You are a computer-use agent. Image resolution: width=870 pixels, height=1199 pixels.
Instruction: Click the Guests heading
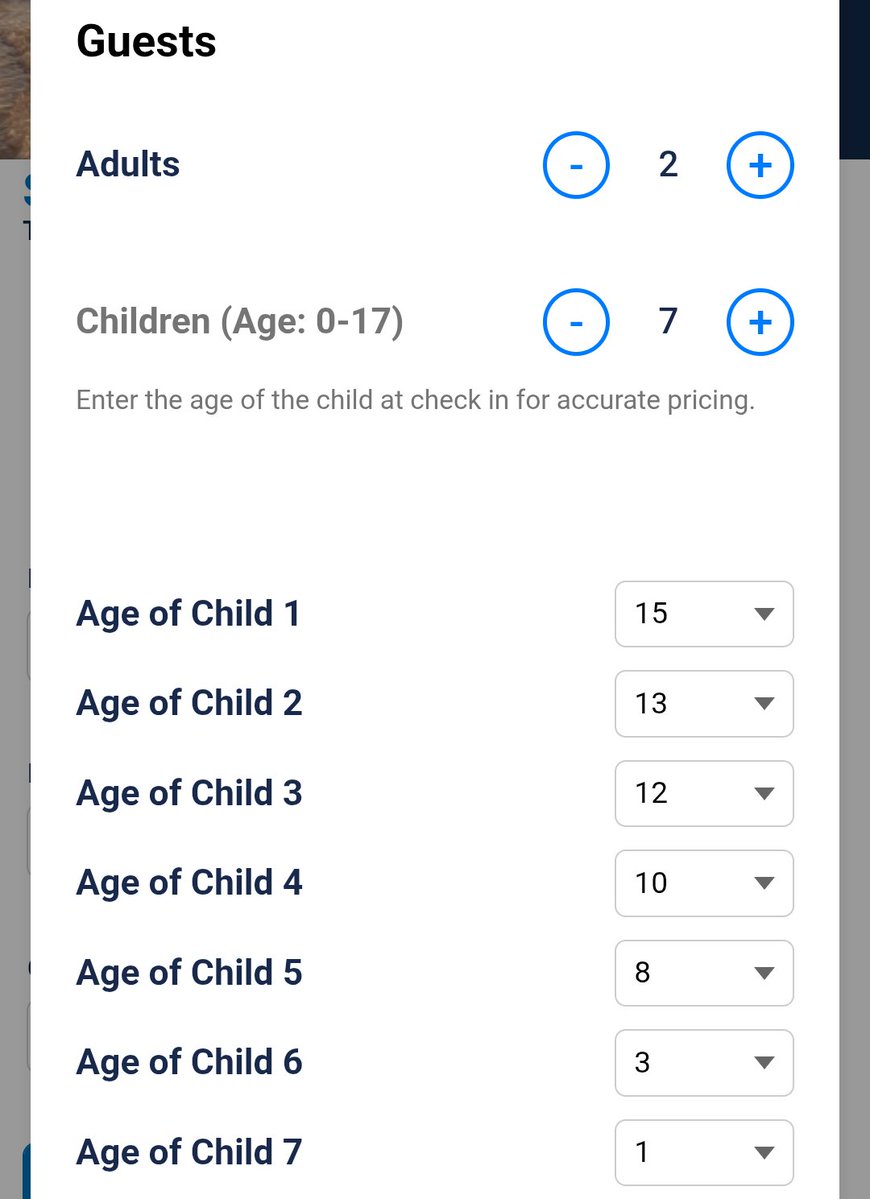tap(146, 41)
